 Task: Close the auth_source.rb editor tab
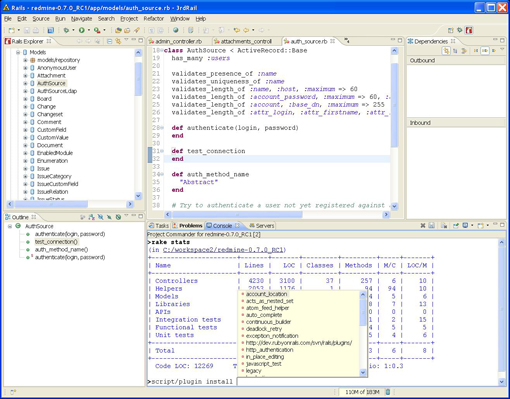click(x=332, y=41)
